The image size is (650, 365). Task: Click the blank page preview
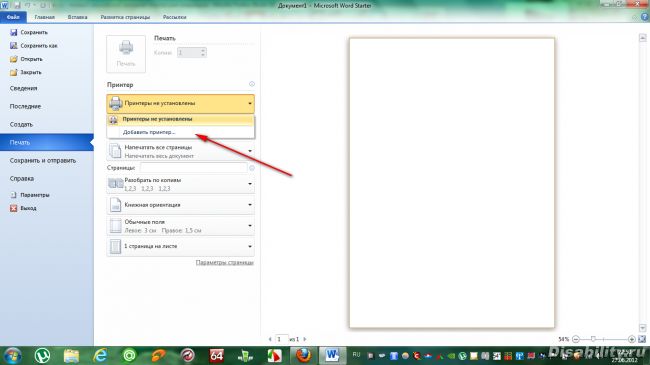click(x=452, y=183)
